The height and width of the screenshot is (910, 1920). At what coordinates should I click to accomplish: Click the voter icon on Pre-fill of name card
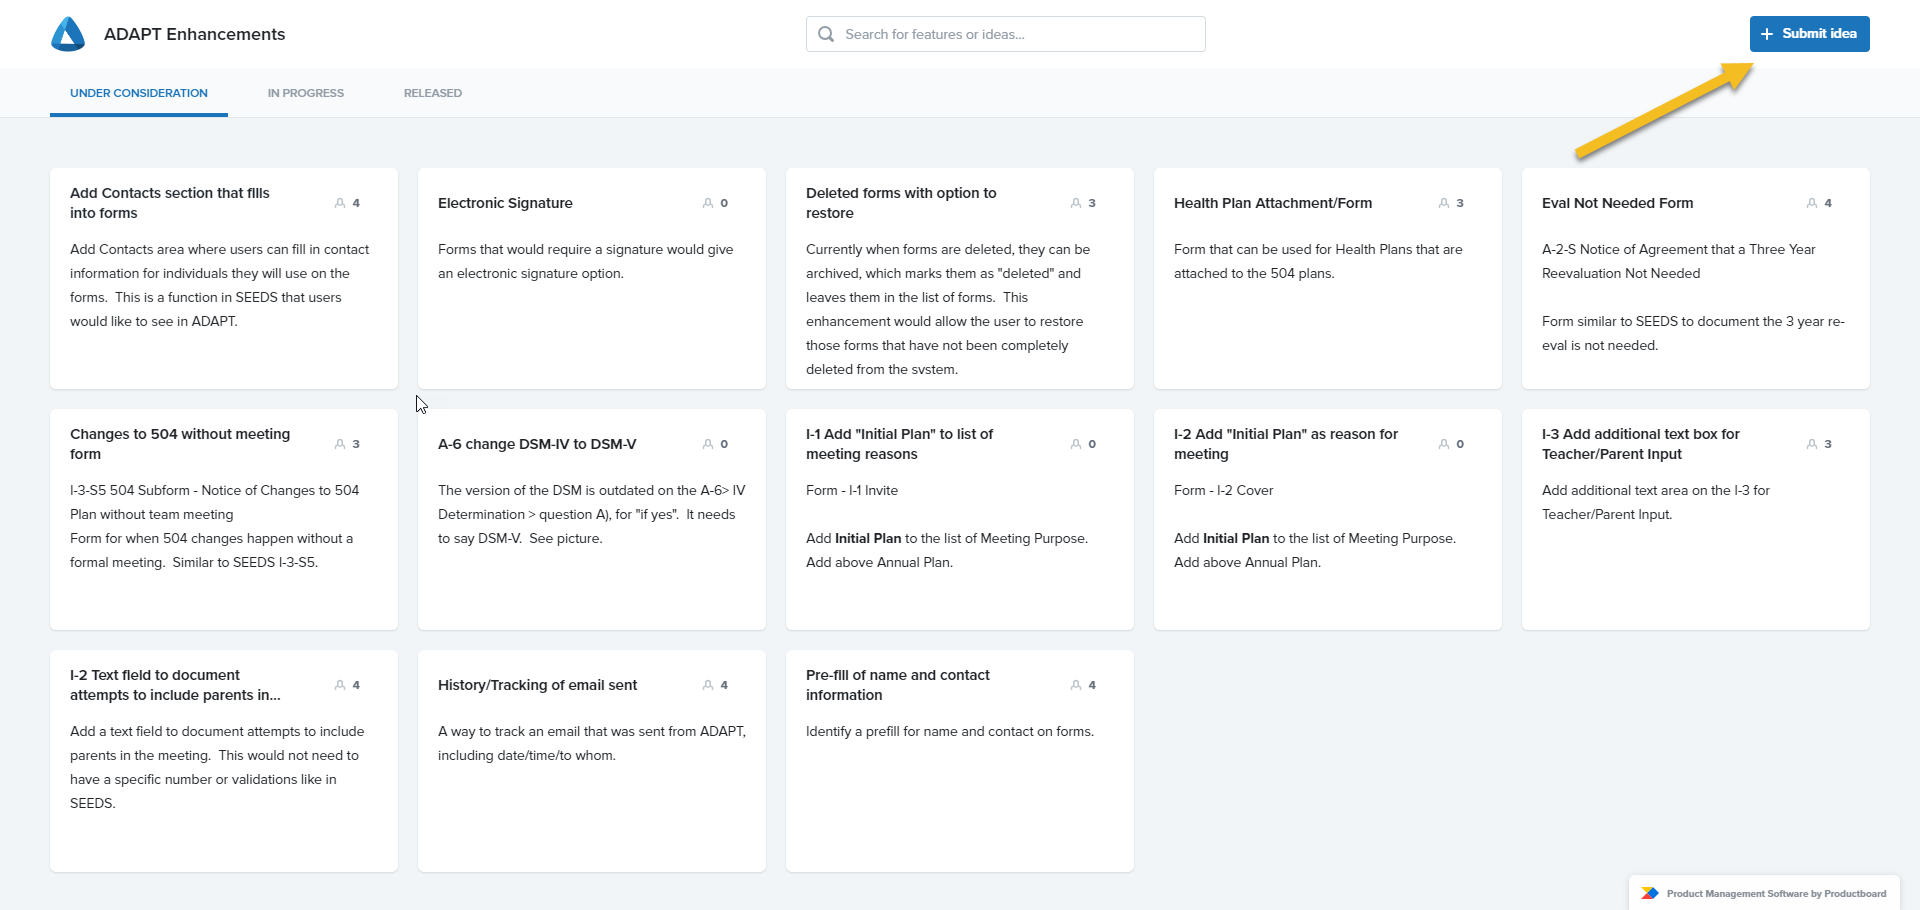1077,685
